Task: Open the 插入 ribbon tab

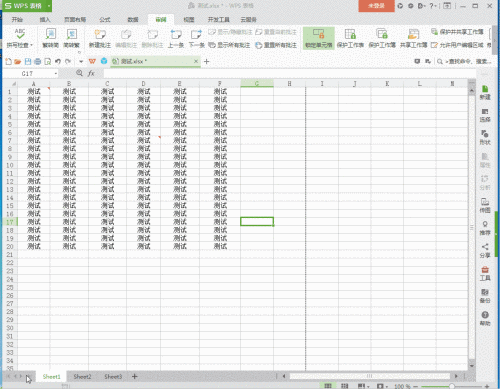Action: click(x=45, y=20)
